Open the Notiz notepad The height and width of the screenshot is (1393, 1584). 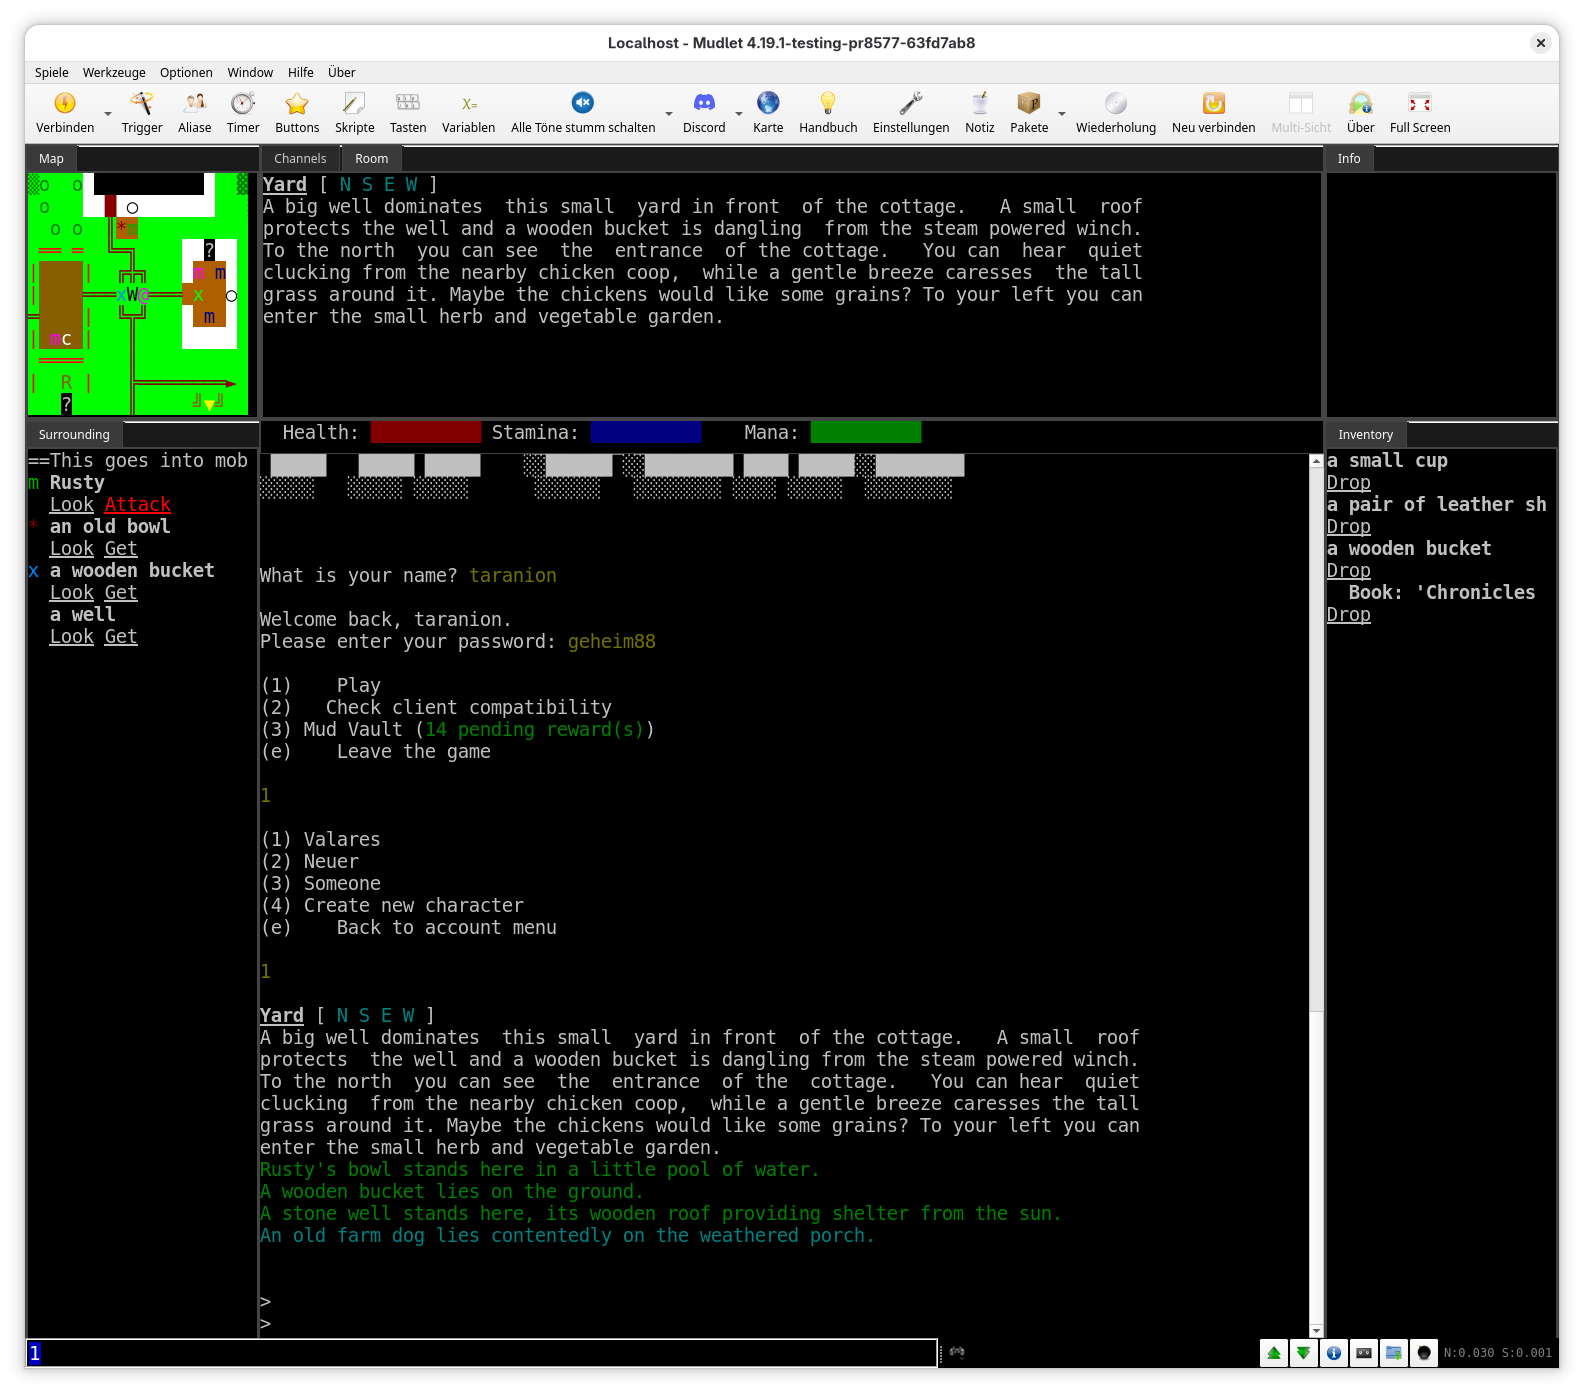[x=979, y=112]
